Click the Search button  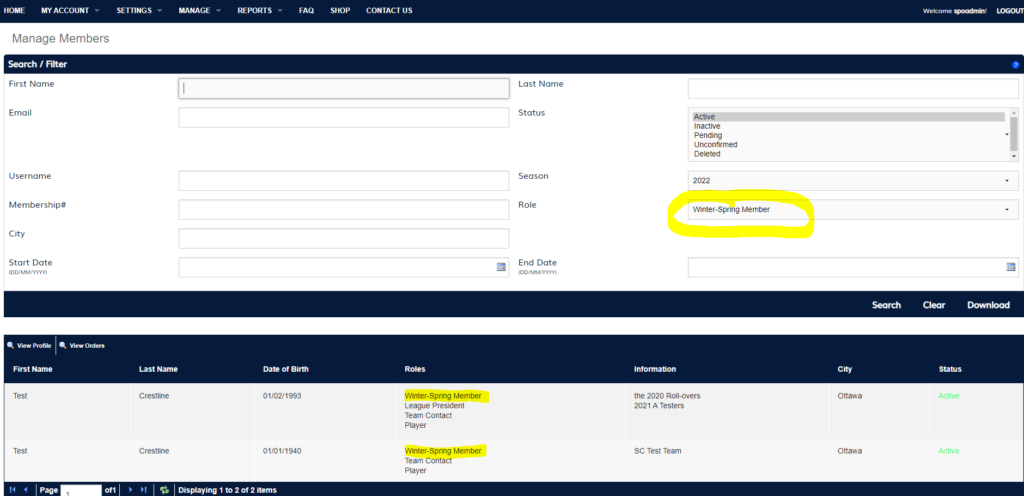pos(886,305)
